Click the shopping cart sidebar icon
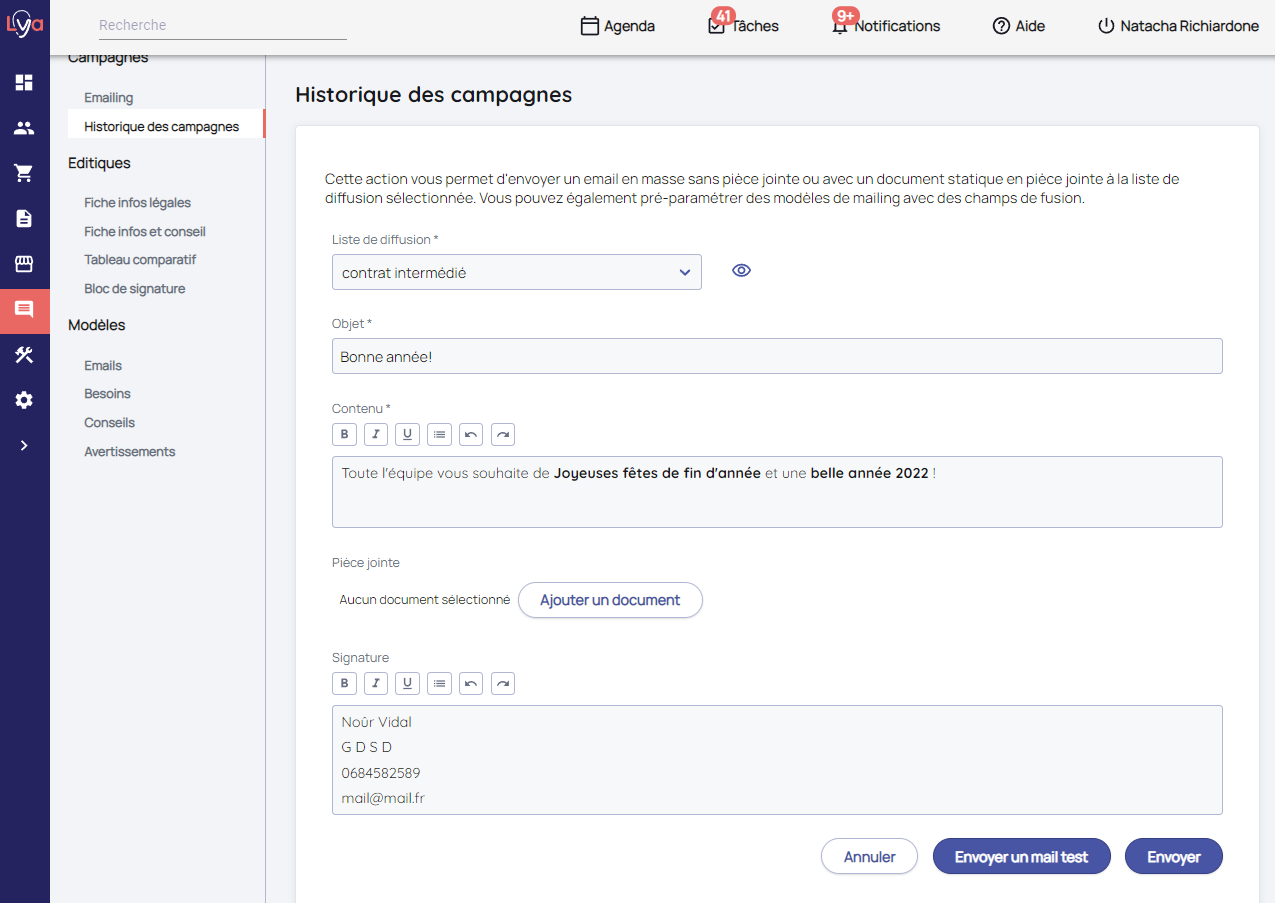1275x903 pixels. [24, 173]
